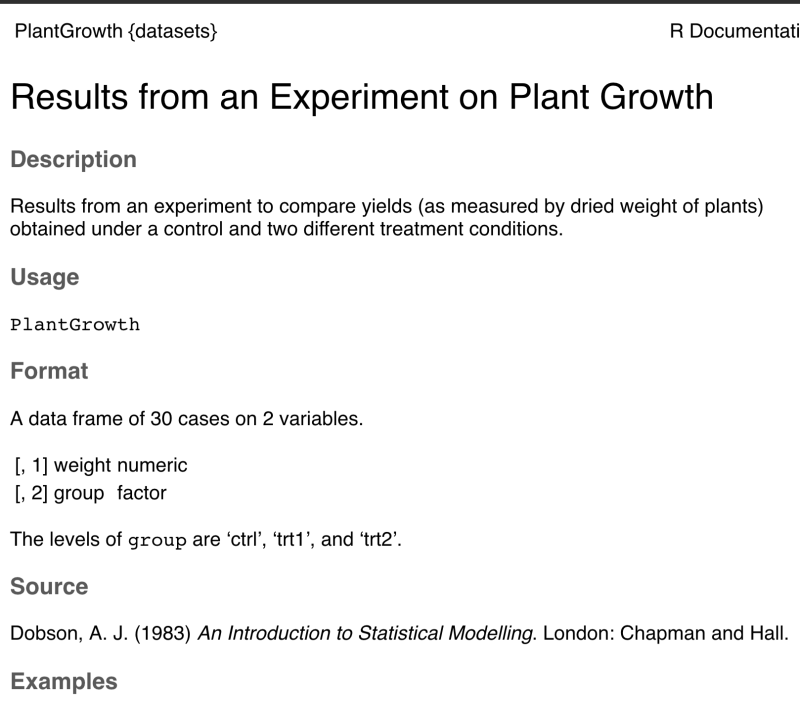Image resolution: width=800 pixels, height=701 pixels.
Task: Click the description paragraph about comparing yields
Action: (386, 218)
